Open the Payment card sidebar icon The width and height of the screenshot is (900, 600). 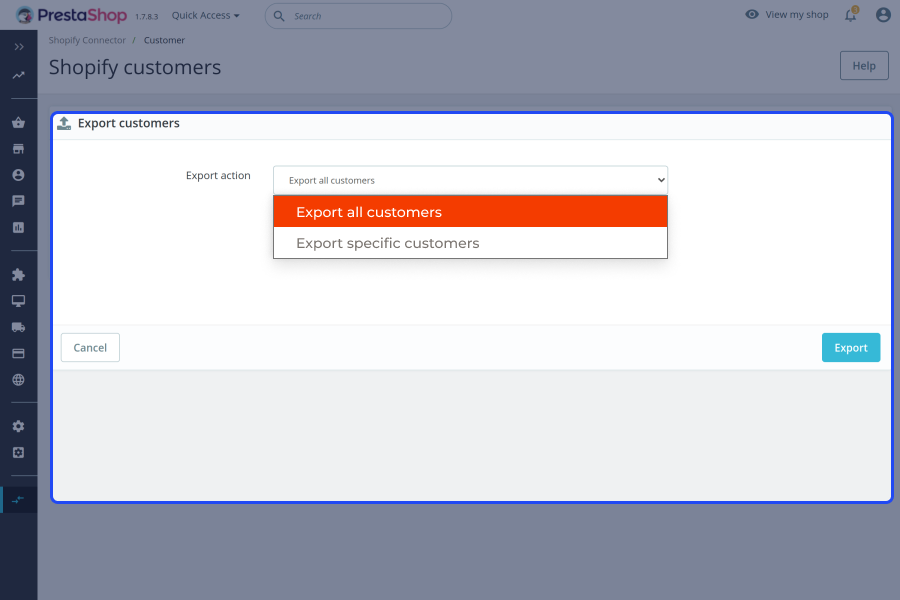[18, 353]
